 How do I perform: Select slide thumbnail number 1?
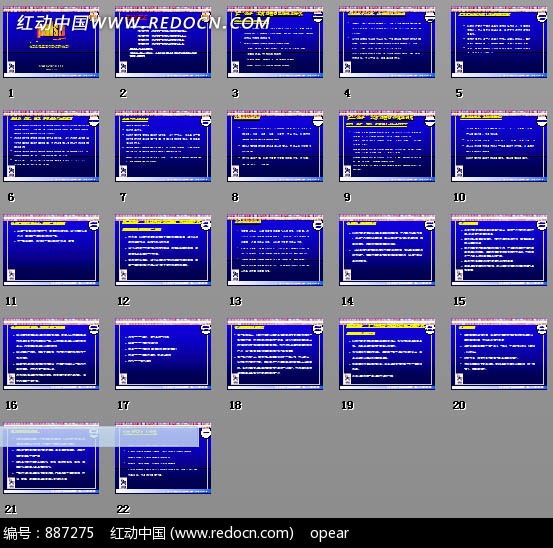(x=51, y=42)
